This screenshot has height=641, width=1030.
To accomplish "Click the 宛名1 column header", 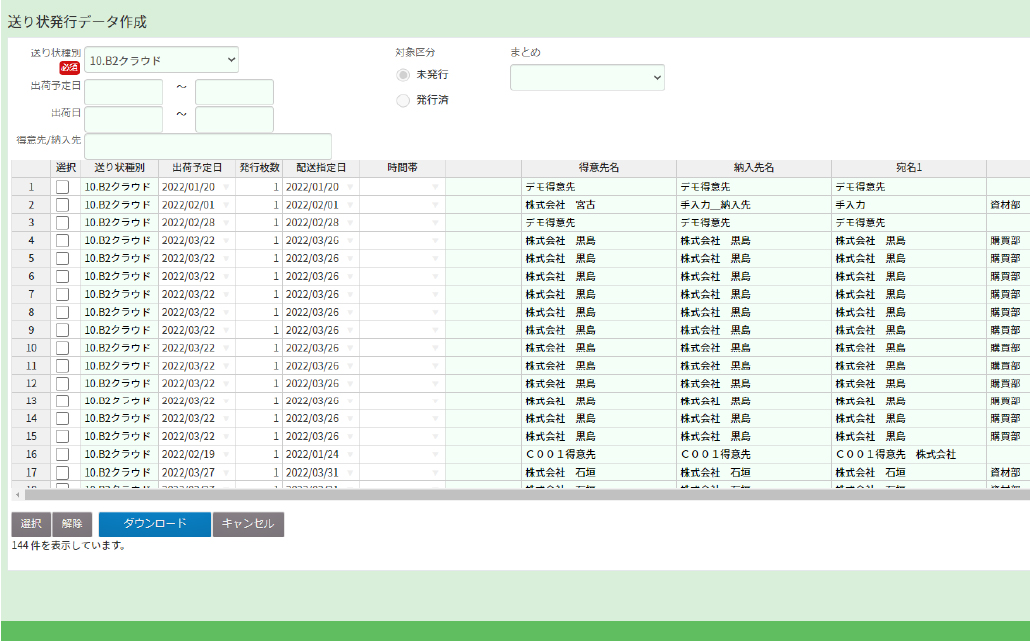I will [x=909, y=168].
